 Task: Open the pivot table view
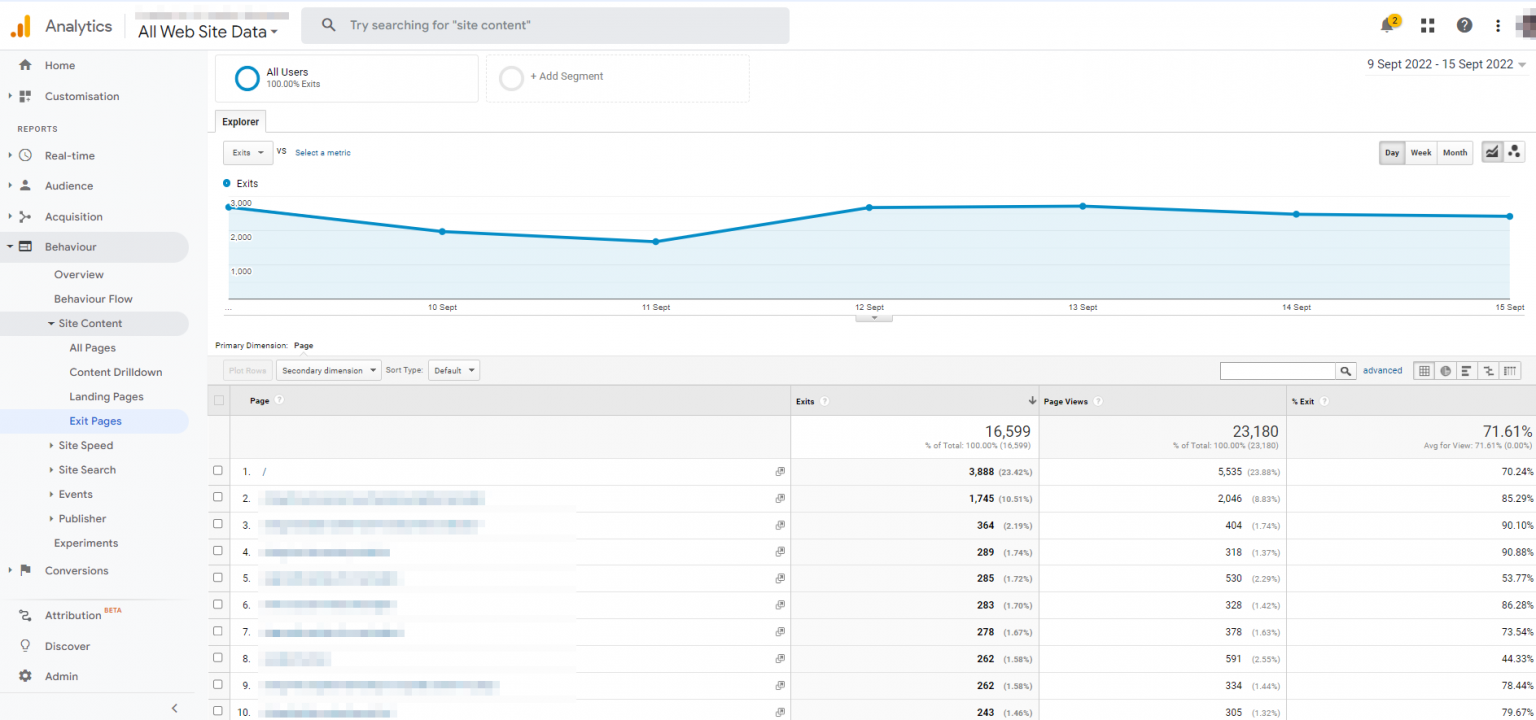tap(1509, 370)
